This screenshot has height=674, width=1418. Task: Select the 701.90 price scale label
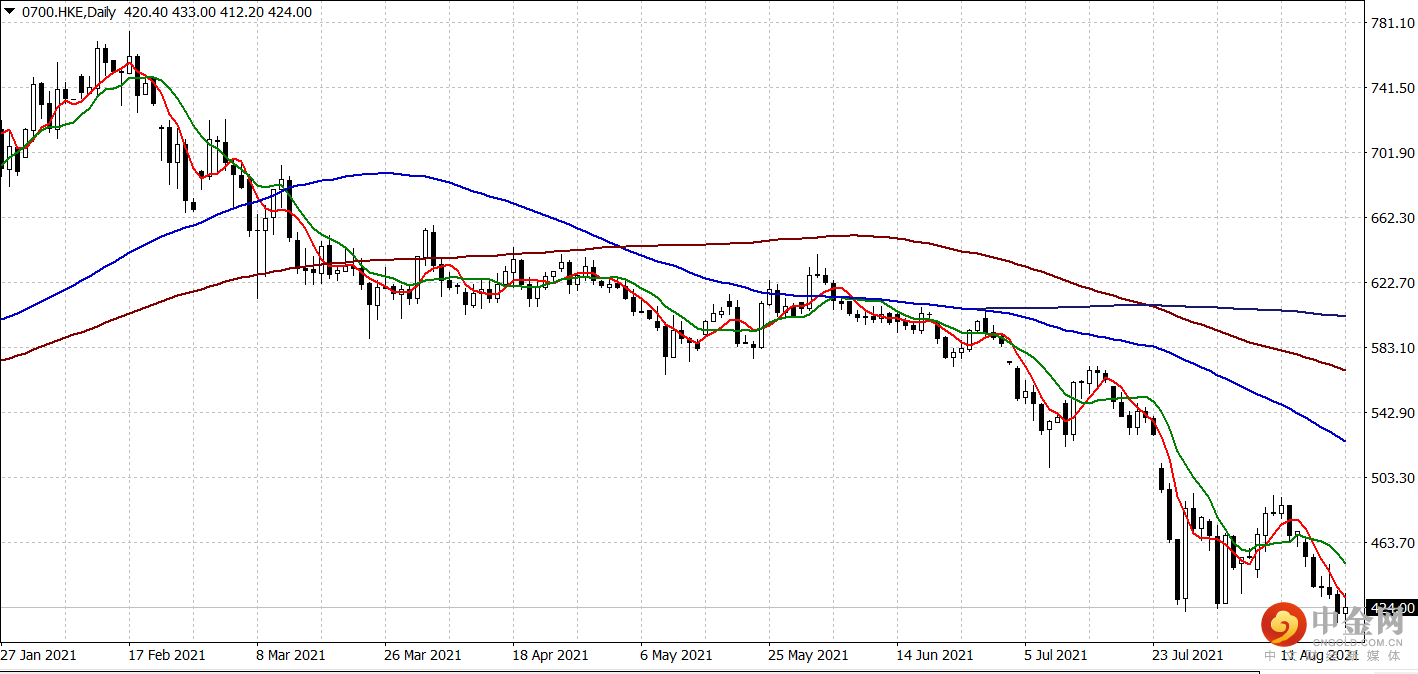pos(1391,153)
